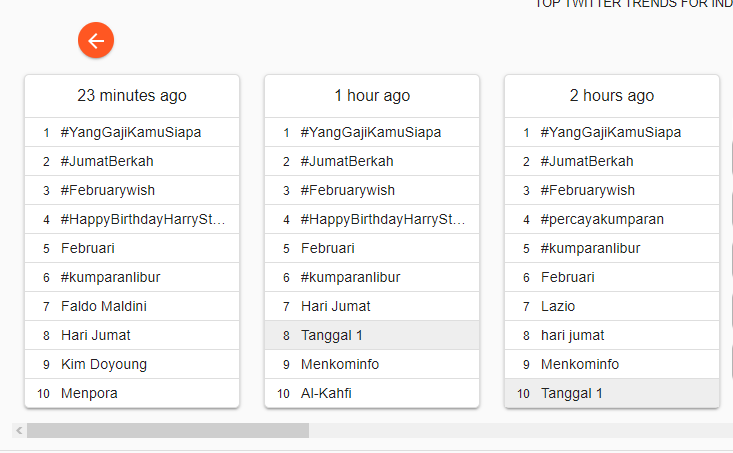The width and height of the screenshot is (733, 453).
Task: Select Tanggal 1 ranked 10 in 2 hours ago
Action: coord(572,393)
